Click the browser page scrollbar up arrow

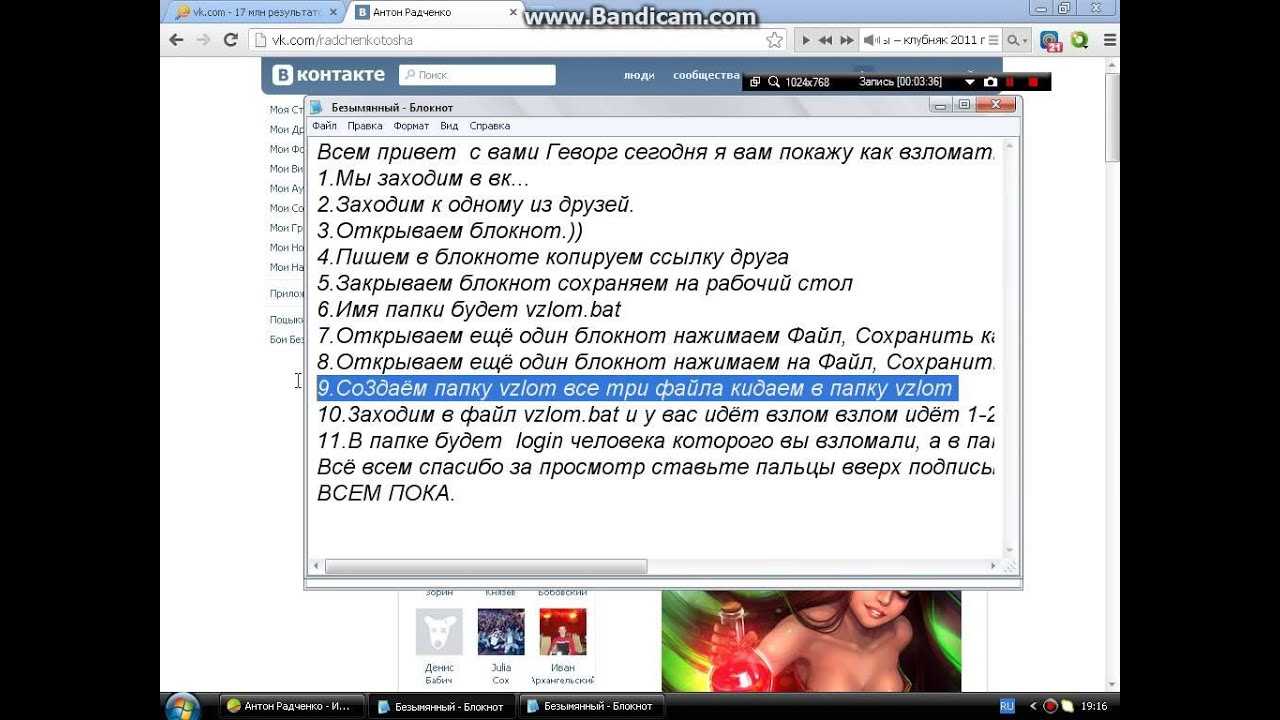tap(1112, 66)
